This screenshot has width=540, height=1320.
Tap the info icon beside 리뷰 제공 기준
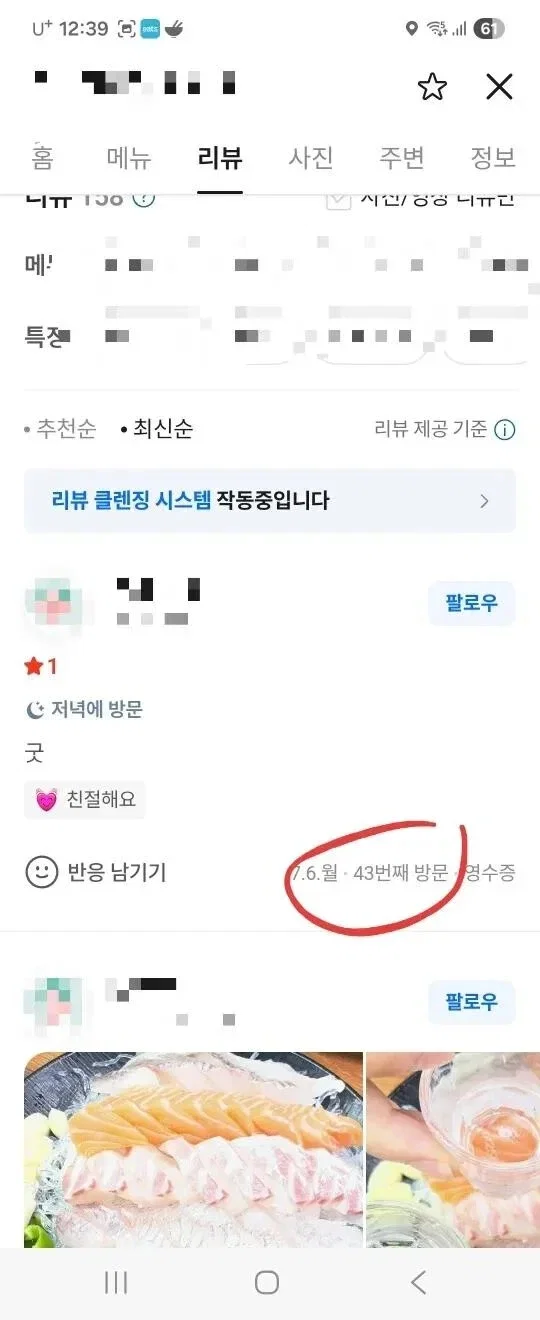(505, 430)
